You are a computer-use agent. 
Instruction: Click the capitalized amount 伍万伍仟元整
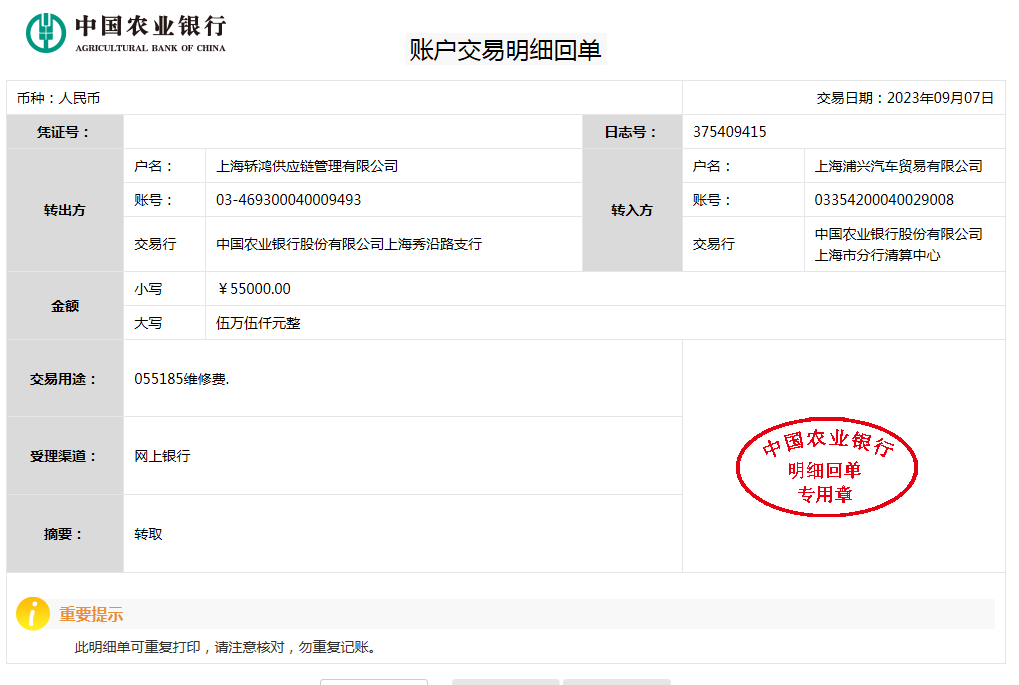(258, 323)
